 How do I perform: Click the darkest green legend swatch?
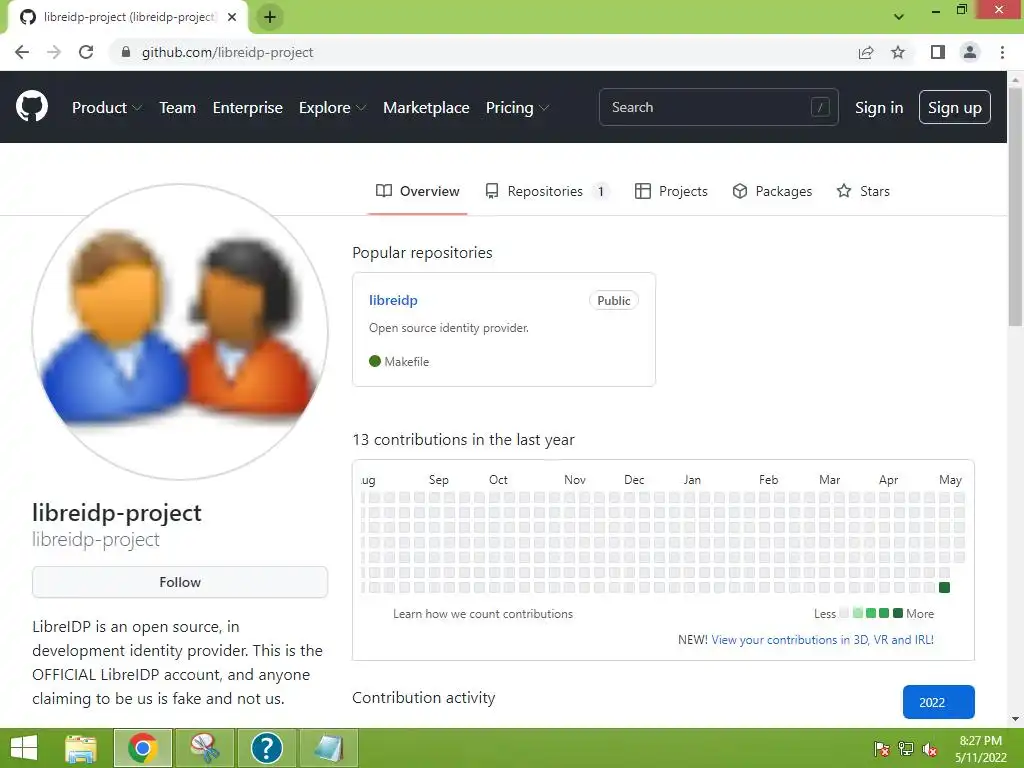point(898,613)
